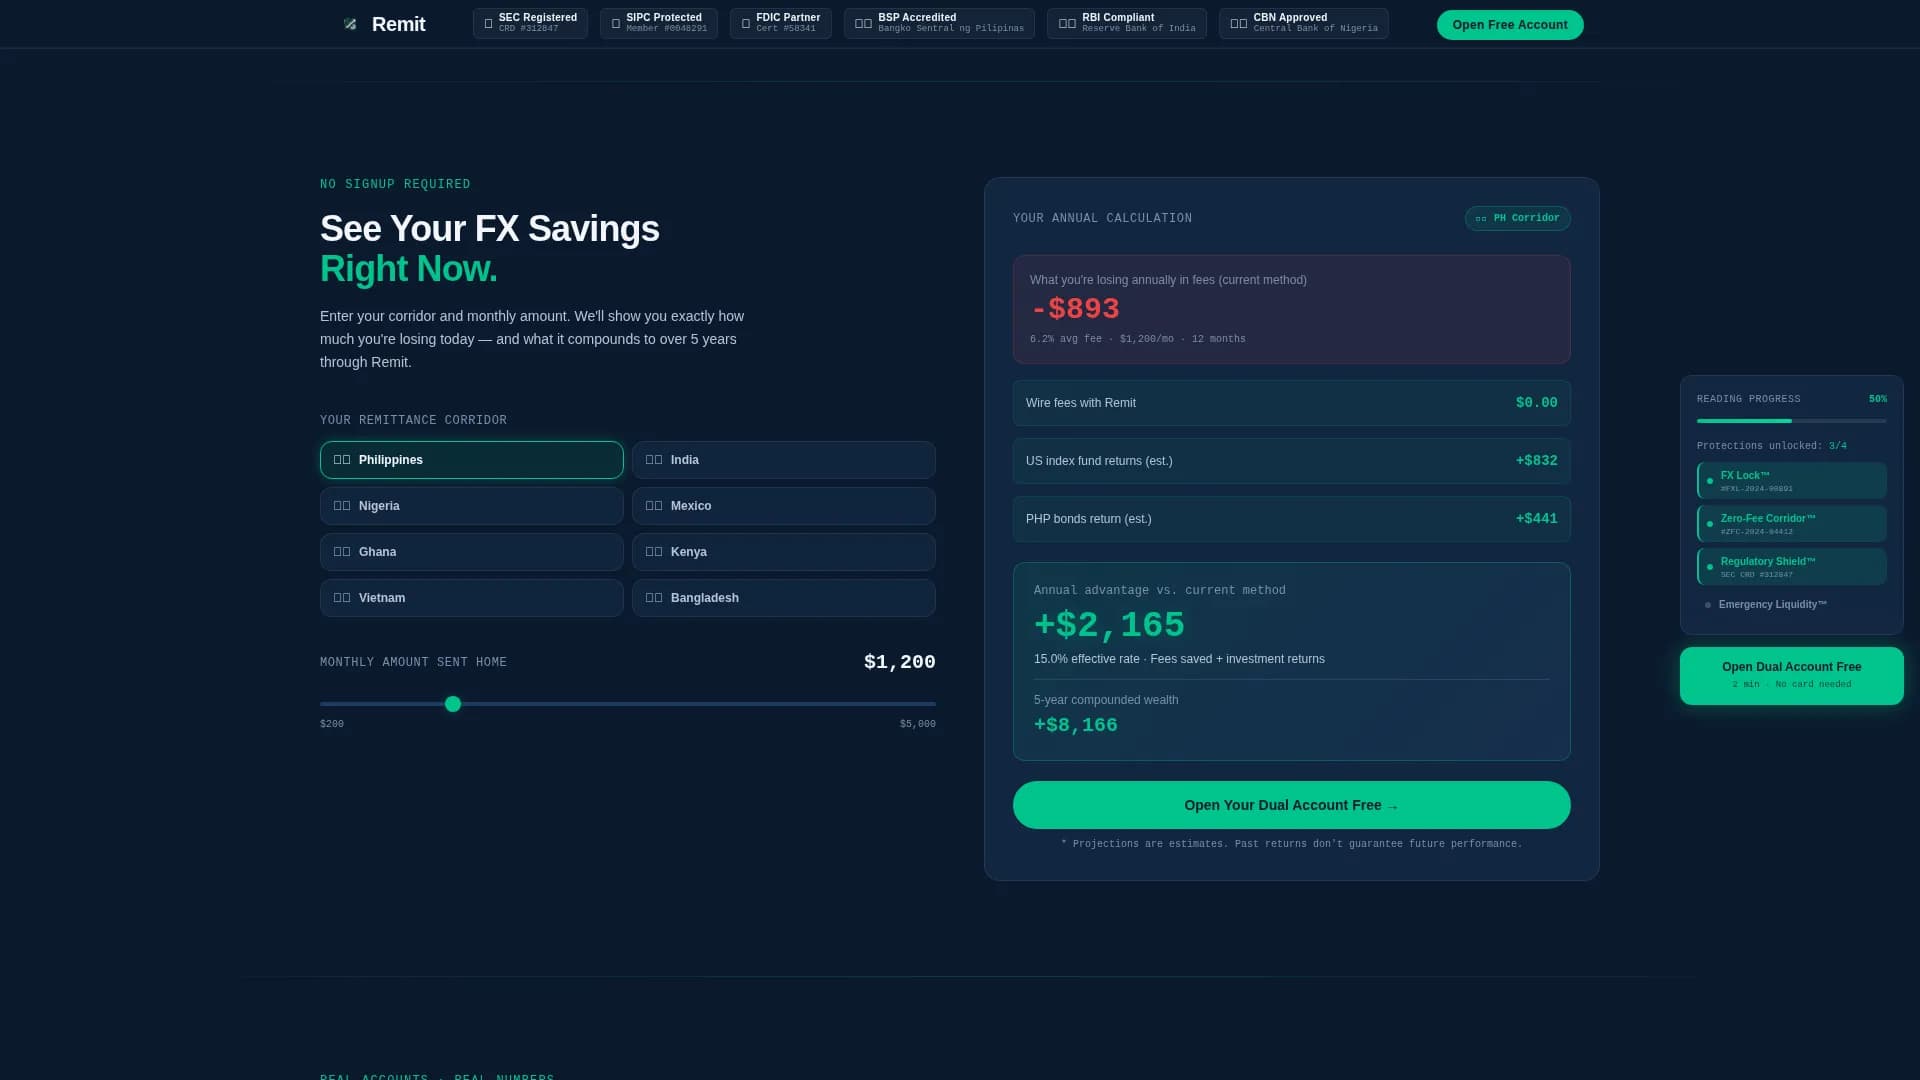Viewport: 1920px width, 1080px height.
Task: Click the FDIC Partner badge
Action: (780, 23)
